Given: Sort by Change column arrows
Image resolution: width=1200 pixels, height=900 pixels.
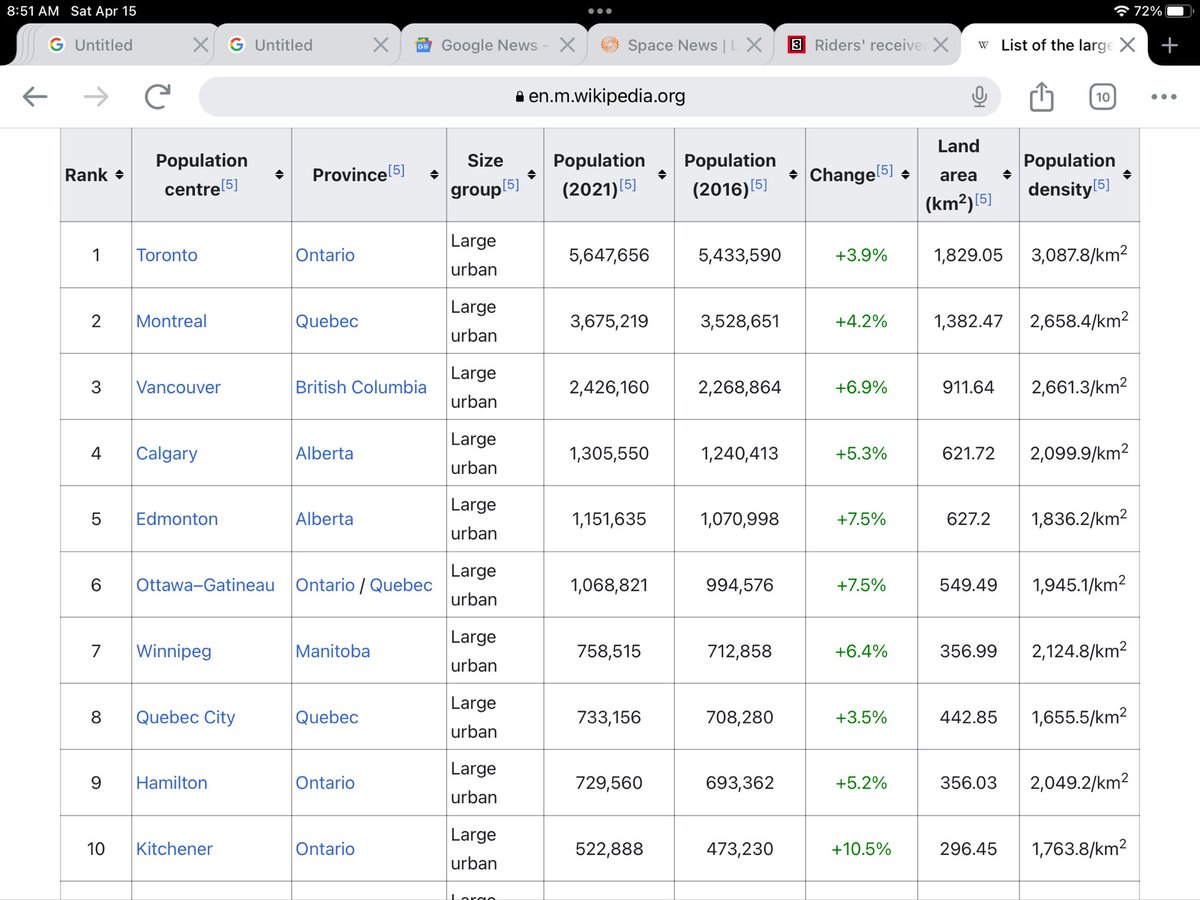Looking at the screenshot, I should (x=905, y=175).
